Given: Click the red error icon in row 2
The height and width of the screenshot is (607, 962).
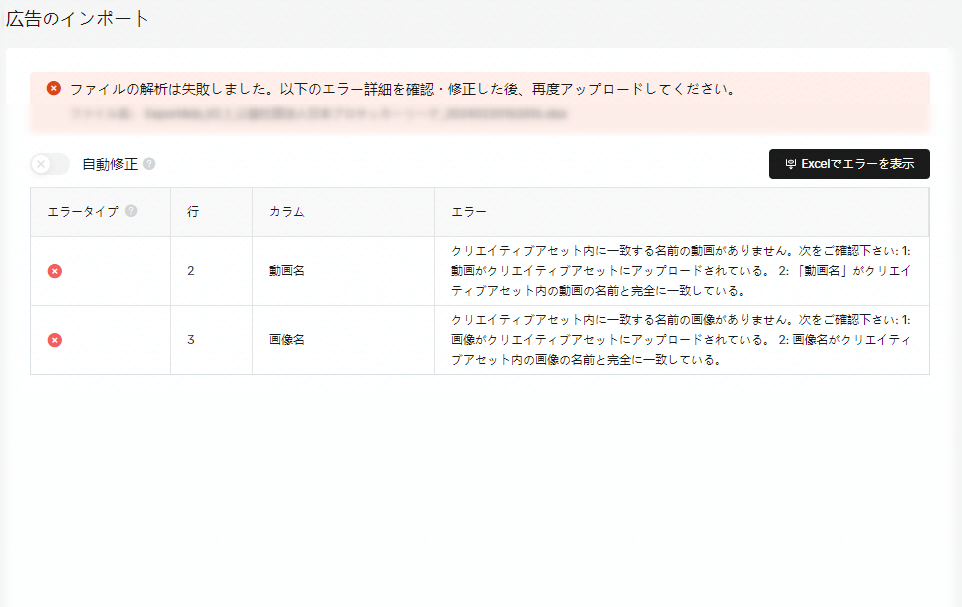Looking at the screenshot, I should click(x=55, y=271).
